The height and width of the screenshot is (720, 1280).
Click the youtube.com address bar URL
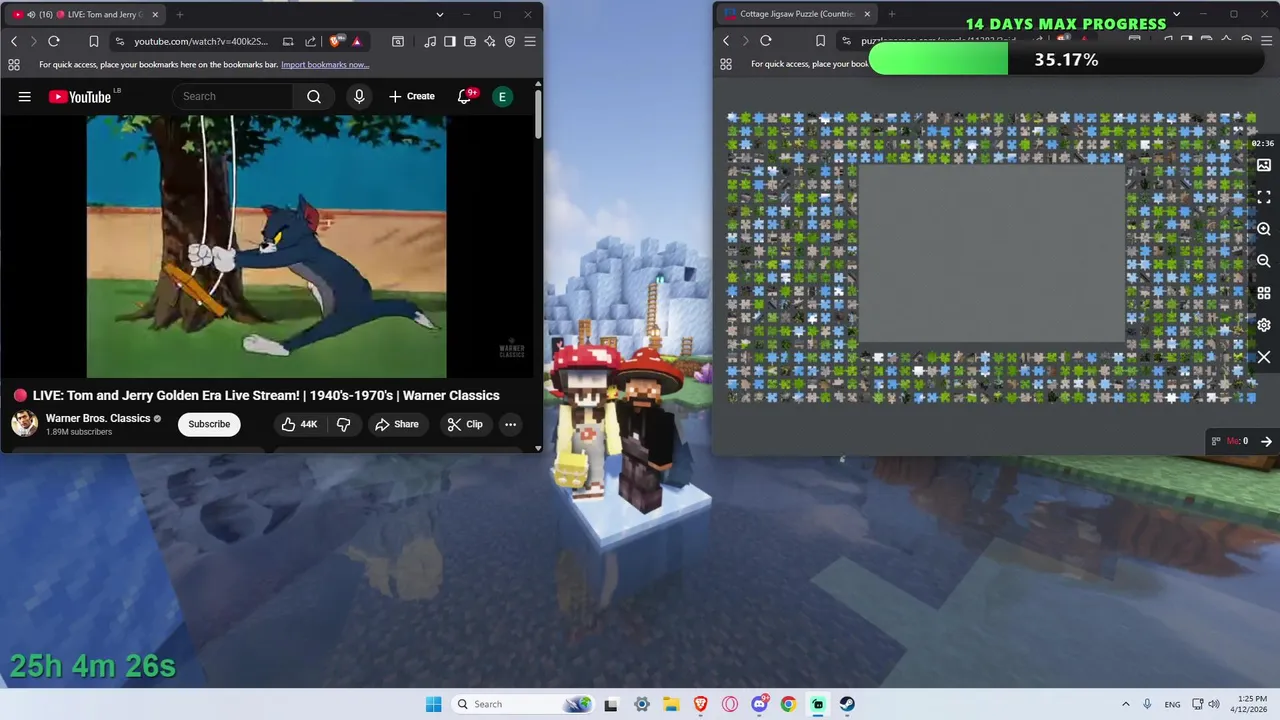click(x=201, y=41)
